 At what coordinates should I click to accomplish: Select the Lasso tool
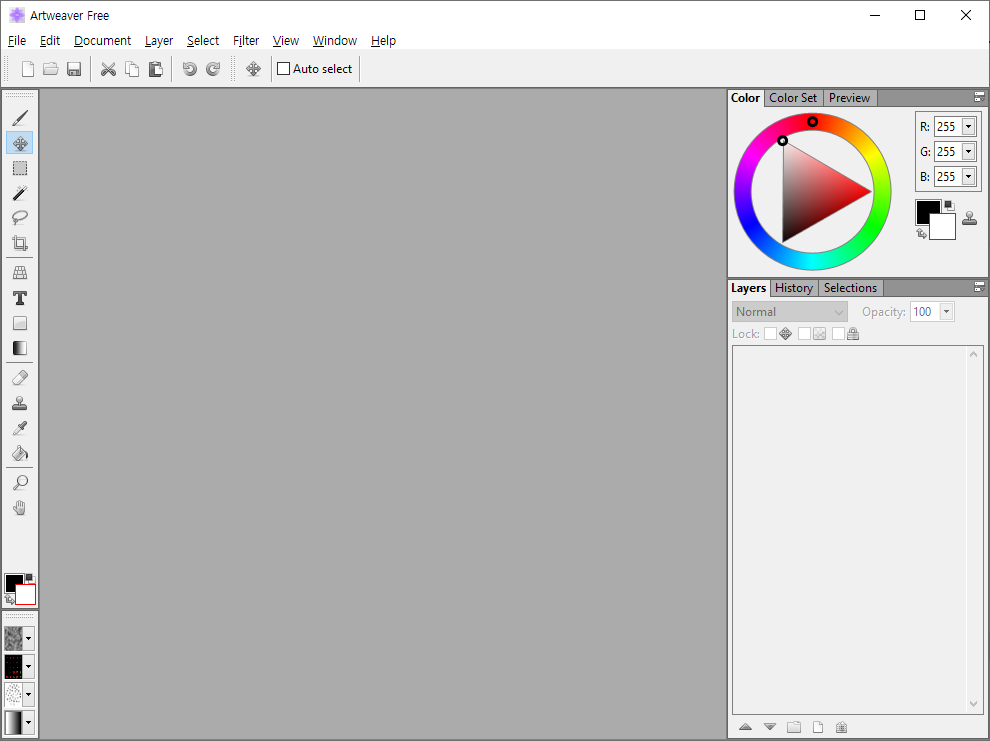click(x=20, y=217)
